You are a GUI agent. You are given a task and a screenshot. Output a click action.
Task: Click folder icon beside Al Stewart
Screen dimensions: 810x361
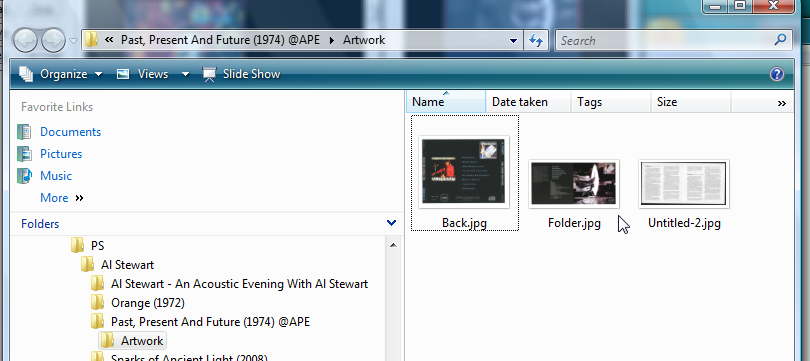pyautogui.click(x=87, y=264)
